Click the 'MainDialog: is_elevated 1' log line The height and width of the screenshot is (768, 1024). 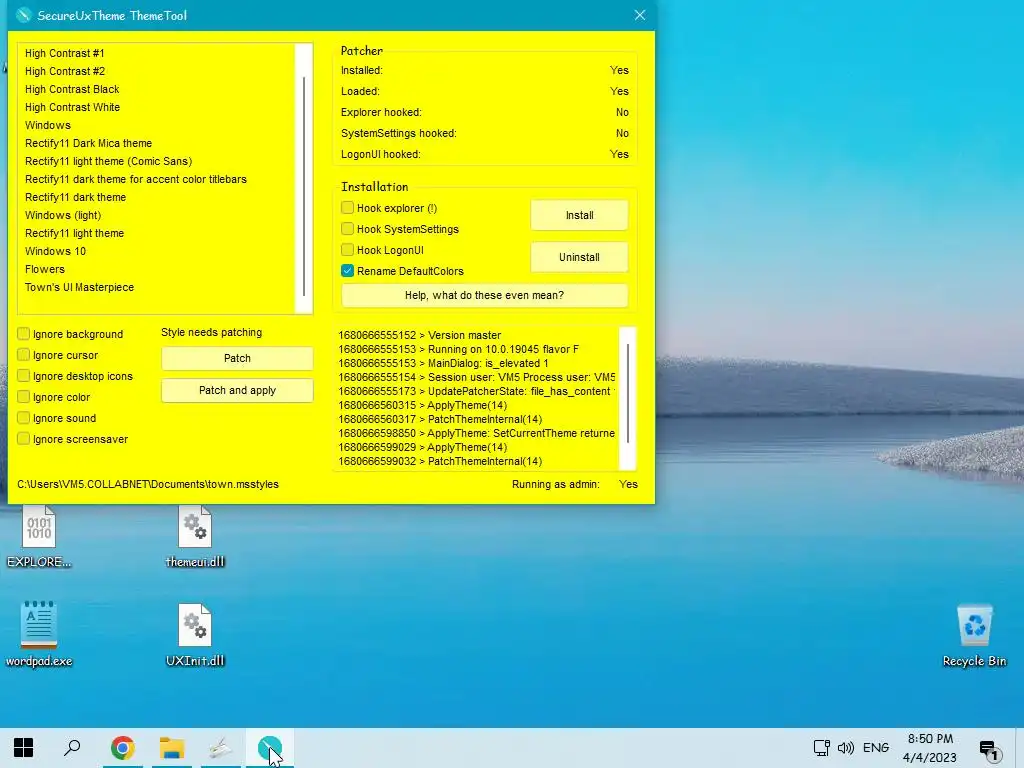443,363
